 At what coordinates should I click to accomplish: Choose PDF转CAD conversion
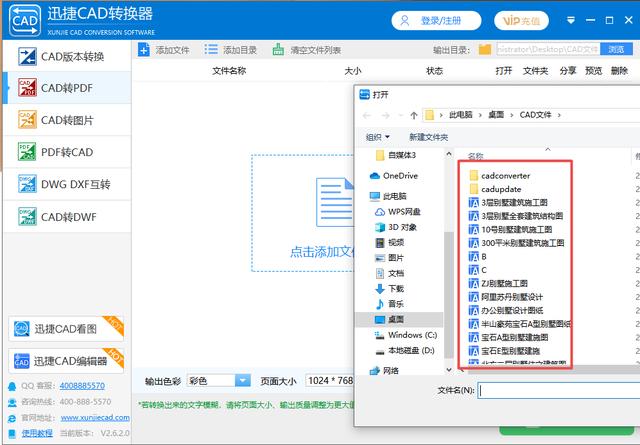67,152
